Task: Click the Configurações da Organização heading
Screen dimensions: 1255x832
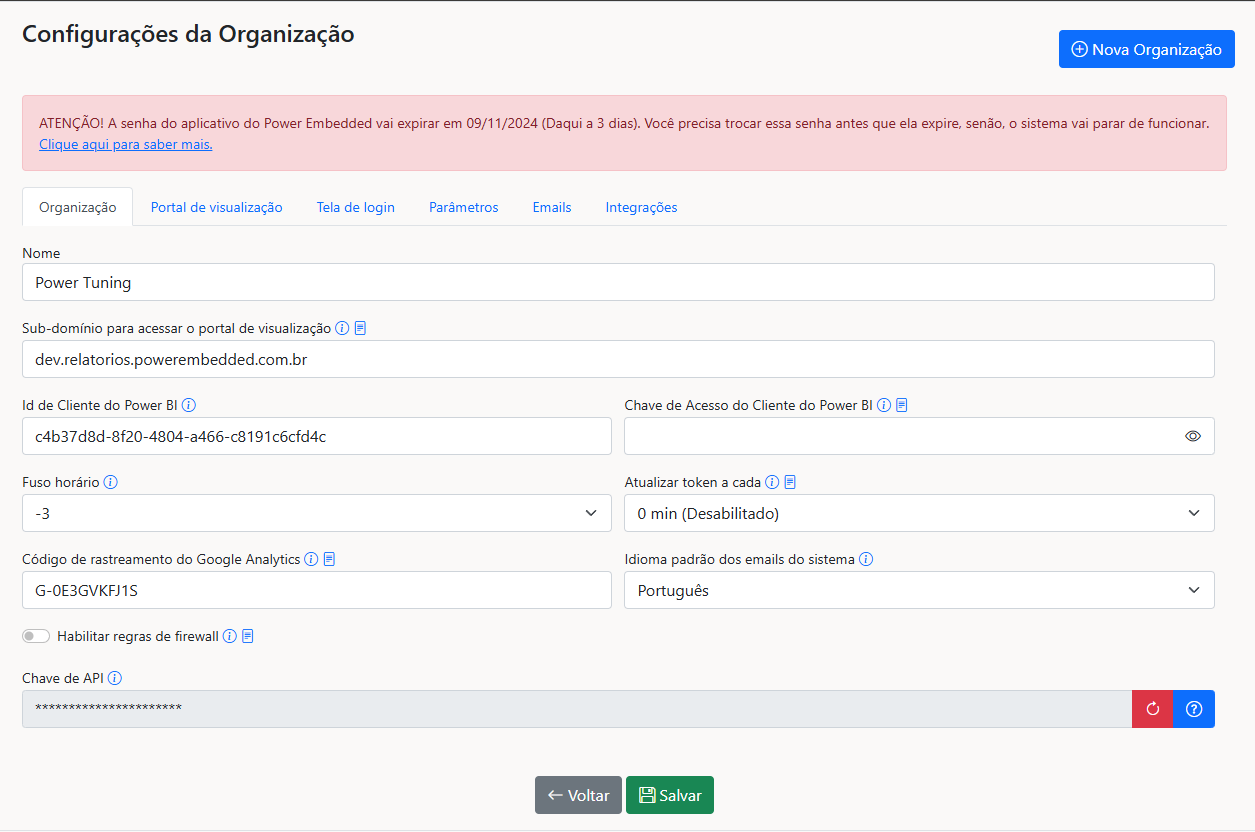Action: tap(188, 34)
